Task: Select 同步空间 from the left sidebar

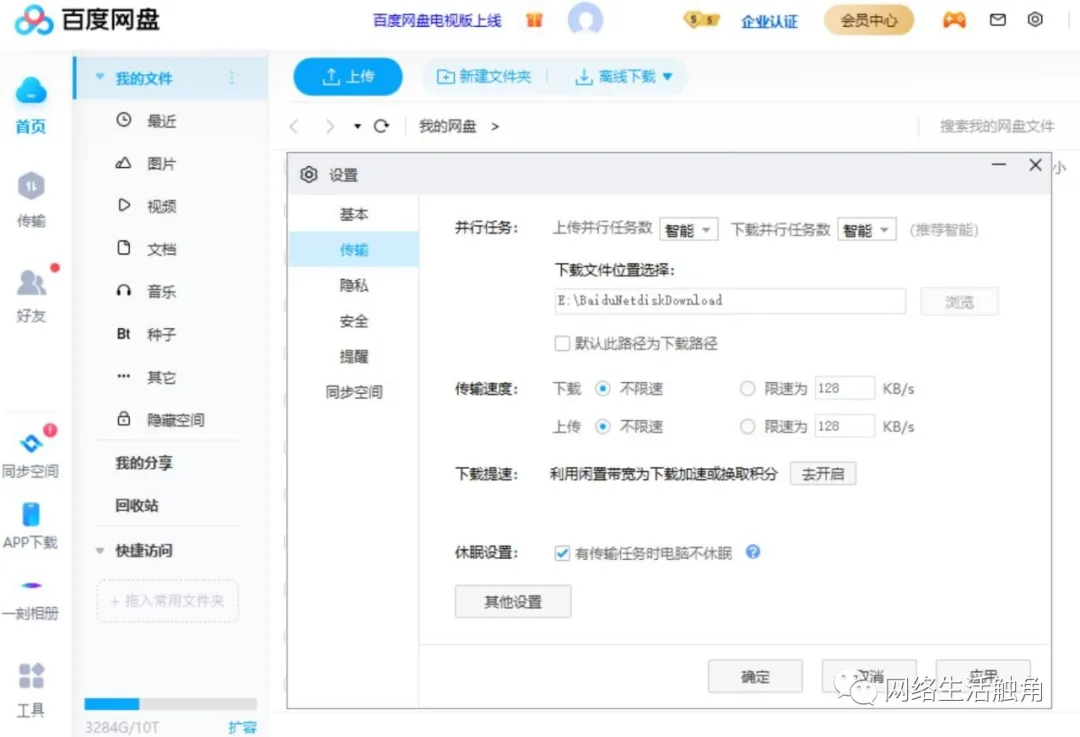Action: coord(32,453)
